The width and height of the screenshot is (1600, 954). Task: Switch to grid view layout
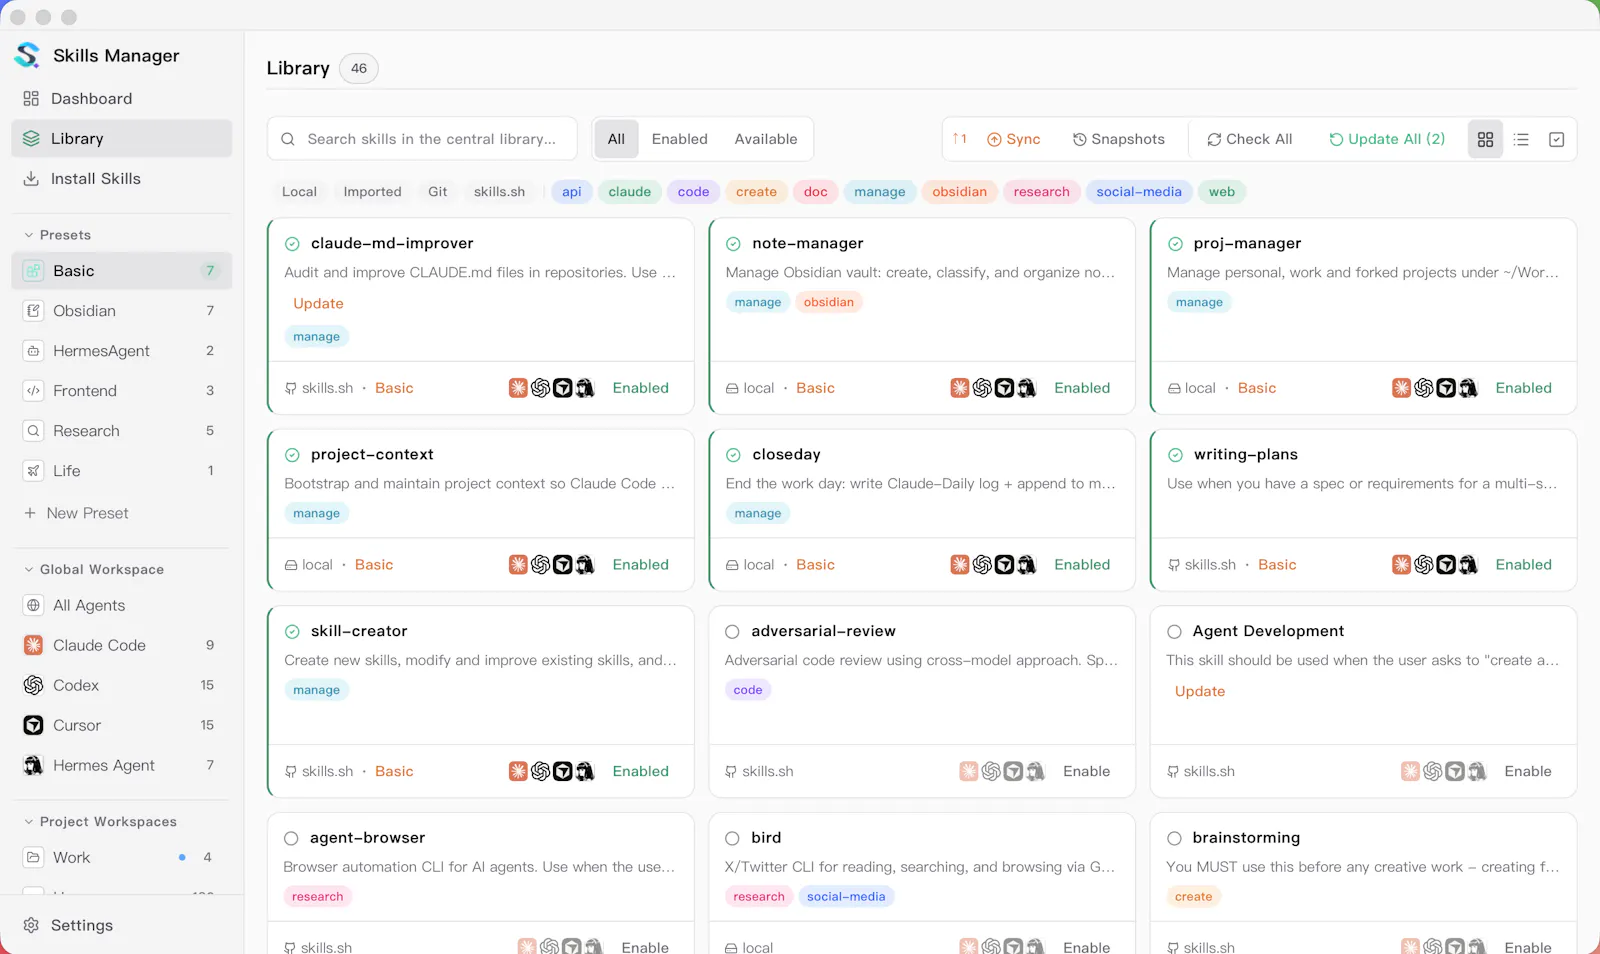1485,139
